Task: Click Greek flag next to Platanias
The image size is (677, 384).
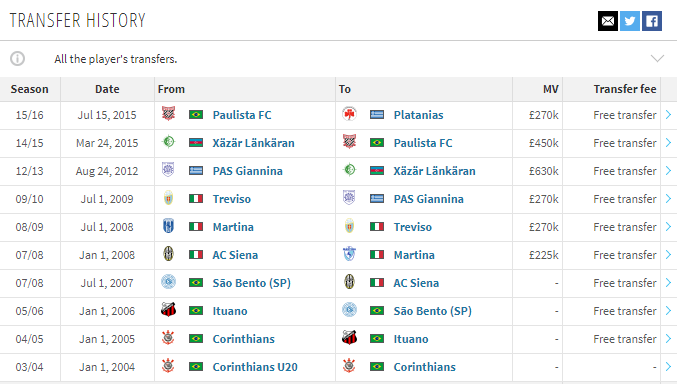Action: tap(377, 114)
